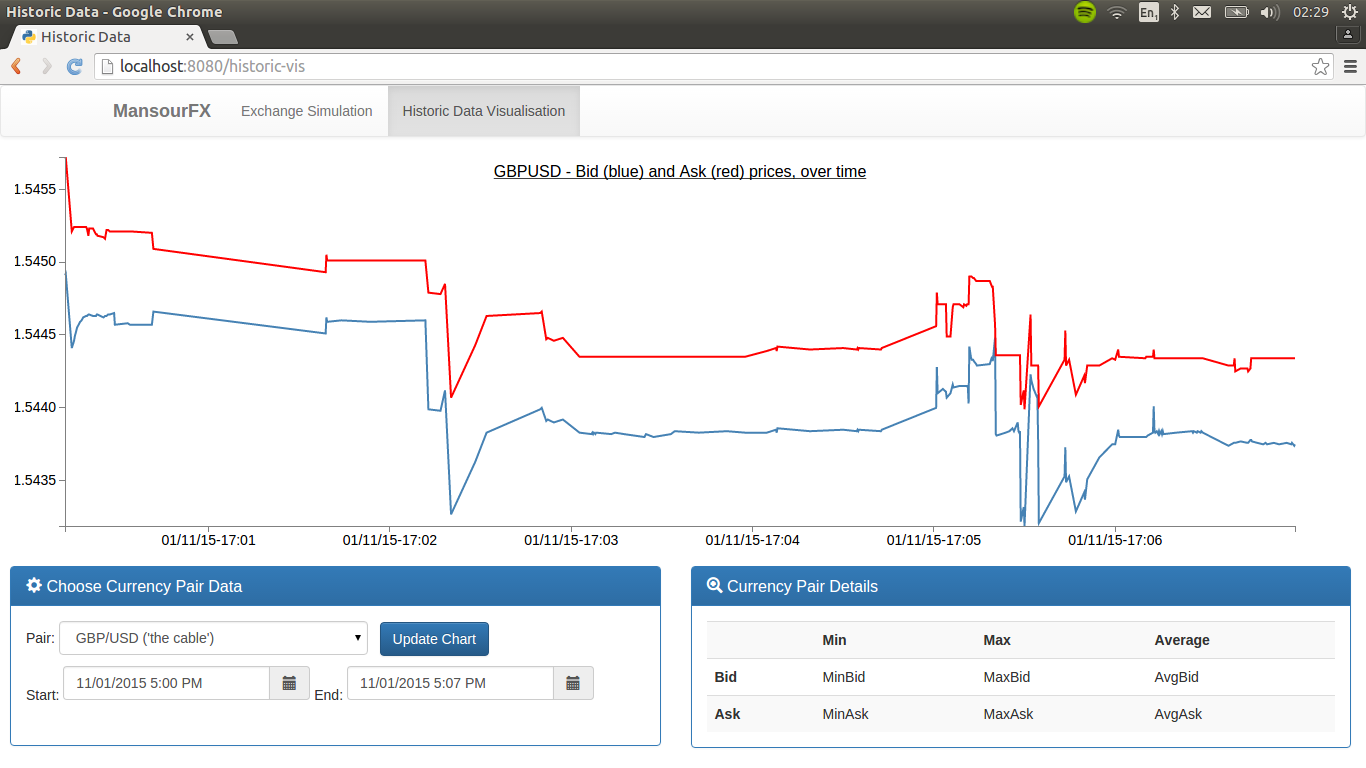Click the AvgAsk table cell
Viewport: 1366px width, 768px height.
[1179, 714]
